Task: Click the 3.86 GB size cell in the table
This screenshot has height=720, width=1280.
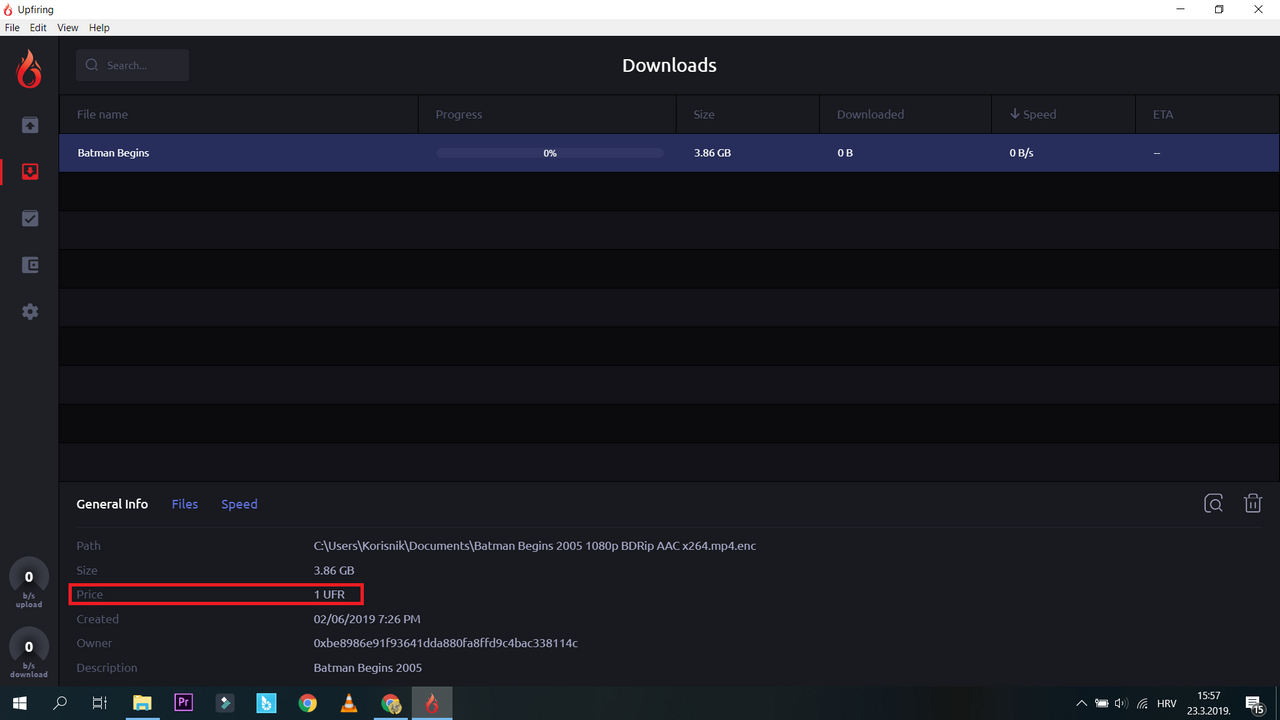Action: tap(712, 153)
